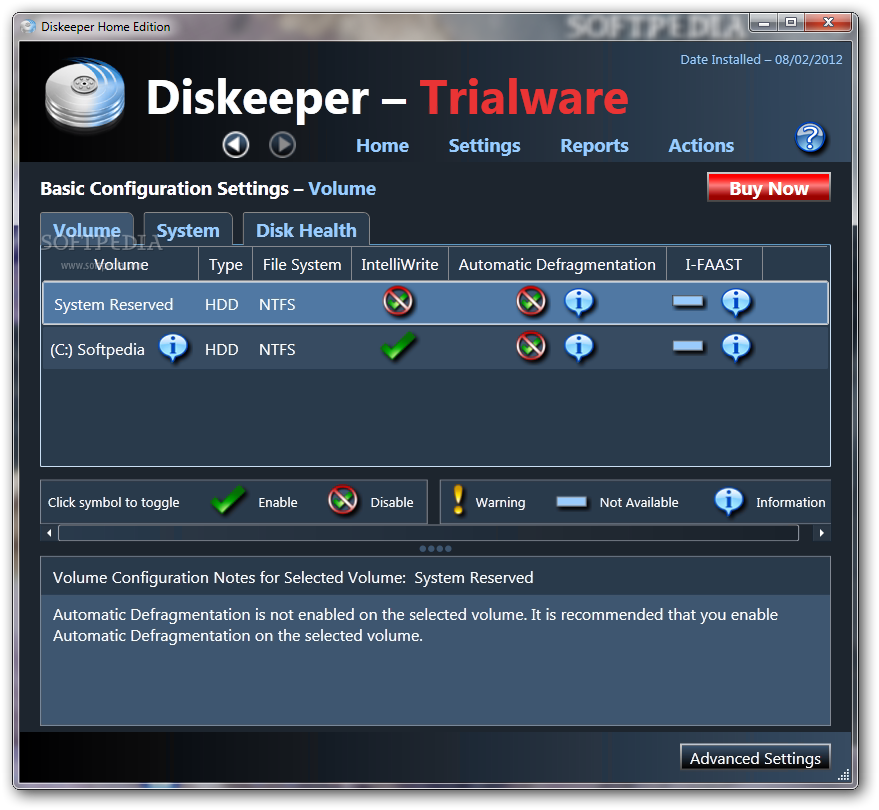Viewport: 879px width, 810px height.
Task: Switch to the System tab
Action: point(188,229)
